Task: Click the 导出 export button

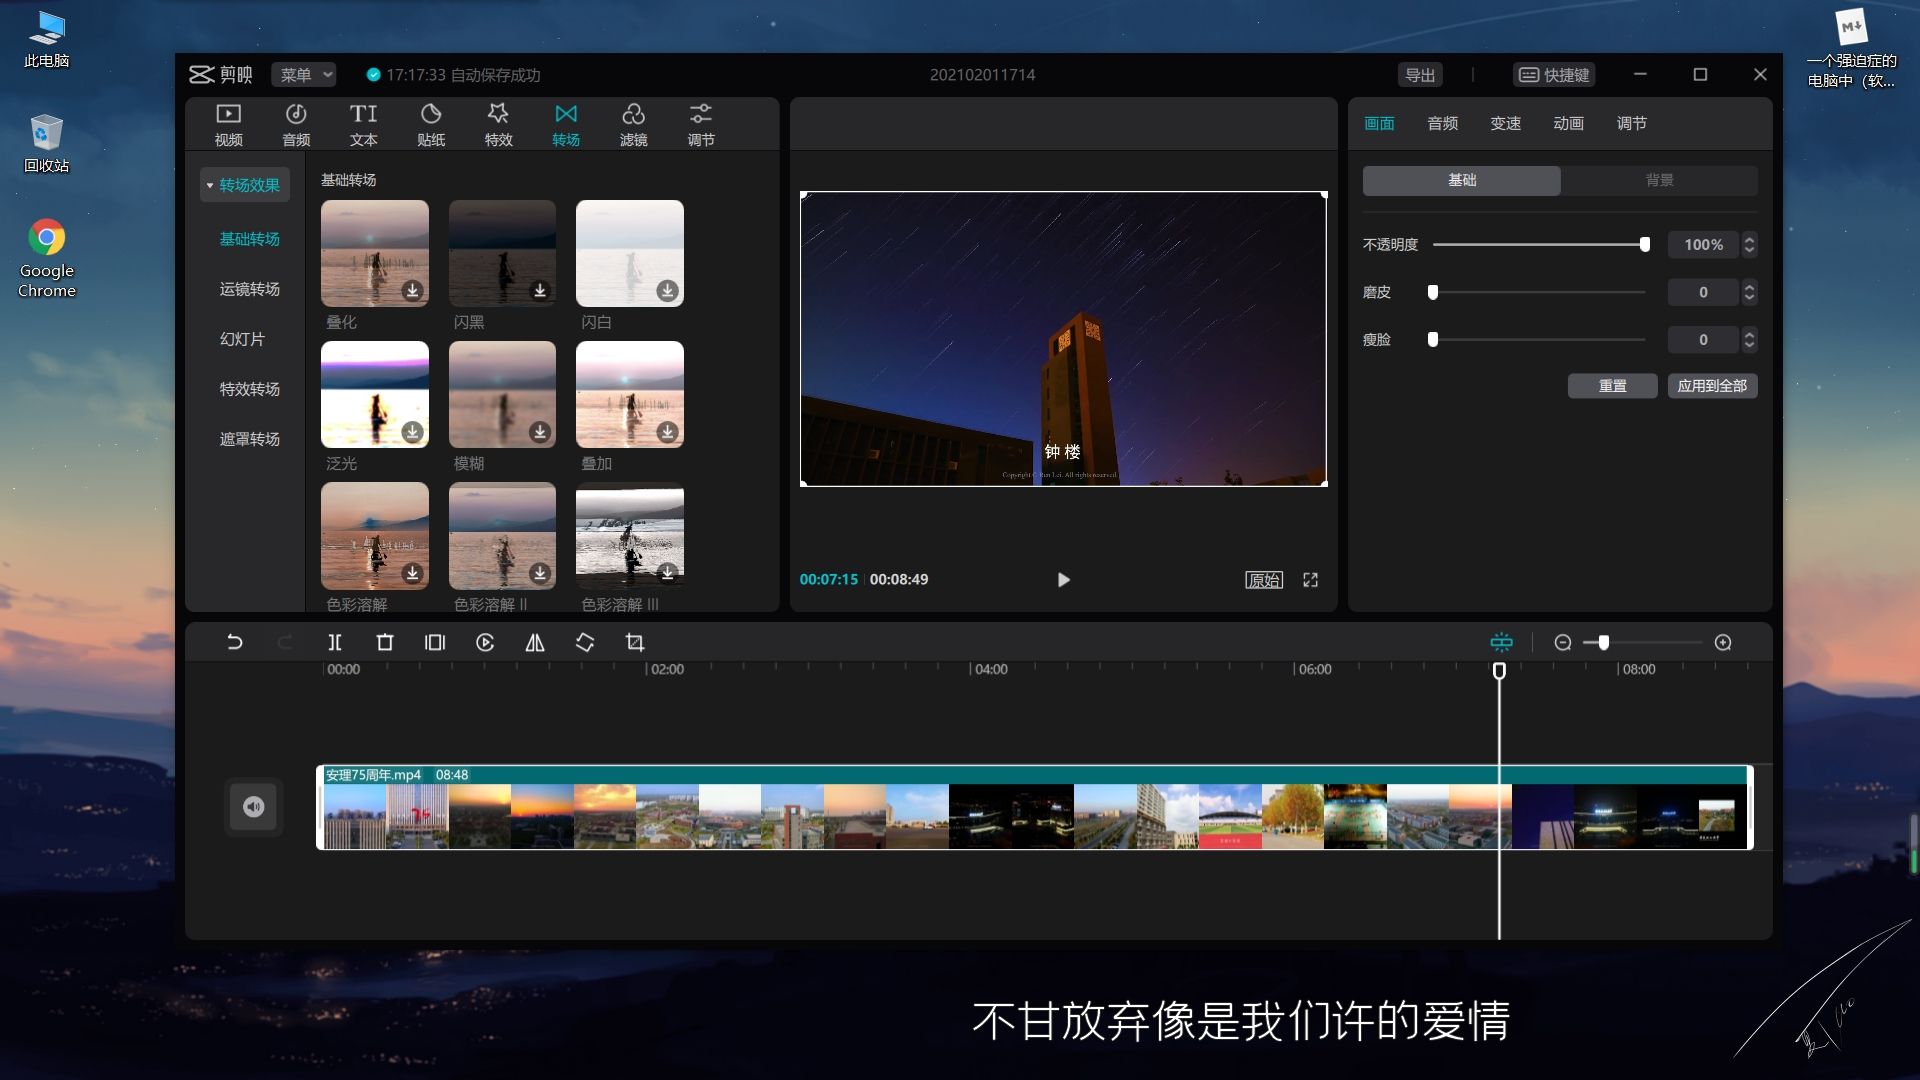Action: point(1420,75)
